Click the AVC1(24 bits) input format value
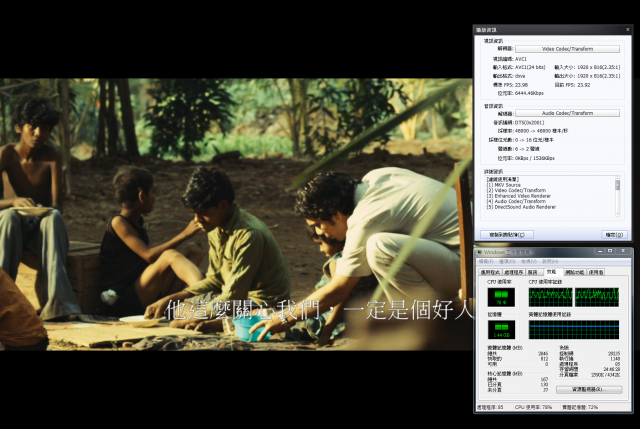The image size is (640, 429). [530, 67]
